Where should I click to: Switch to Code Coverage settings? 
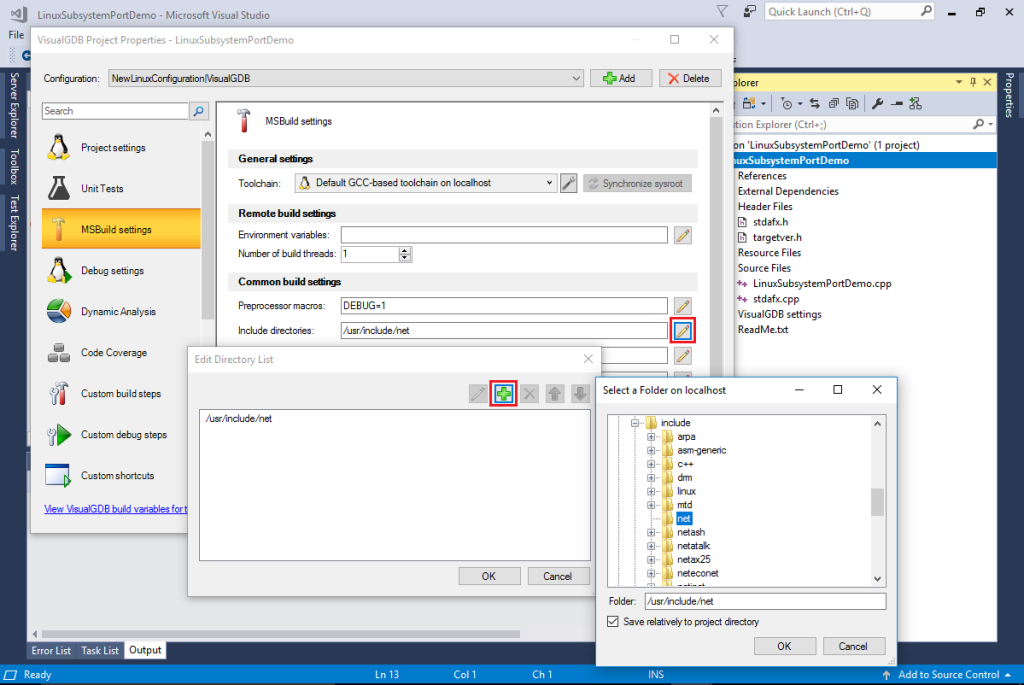click(123, 352)
